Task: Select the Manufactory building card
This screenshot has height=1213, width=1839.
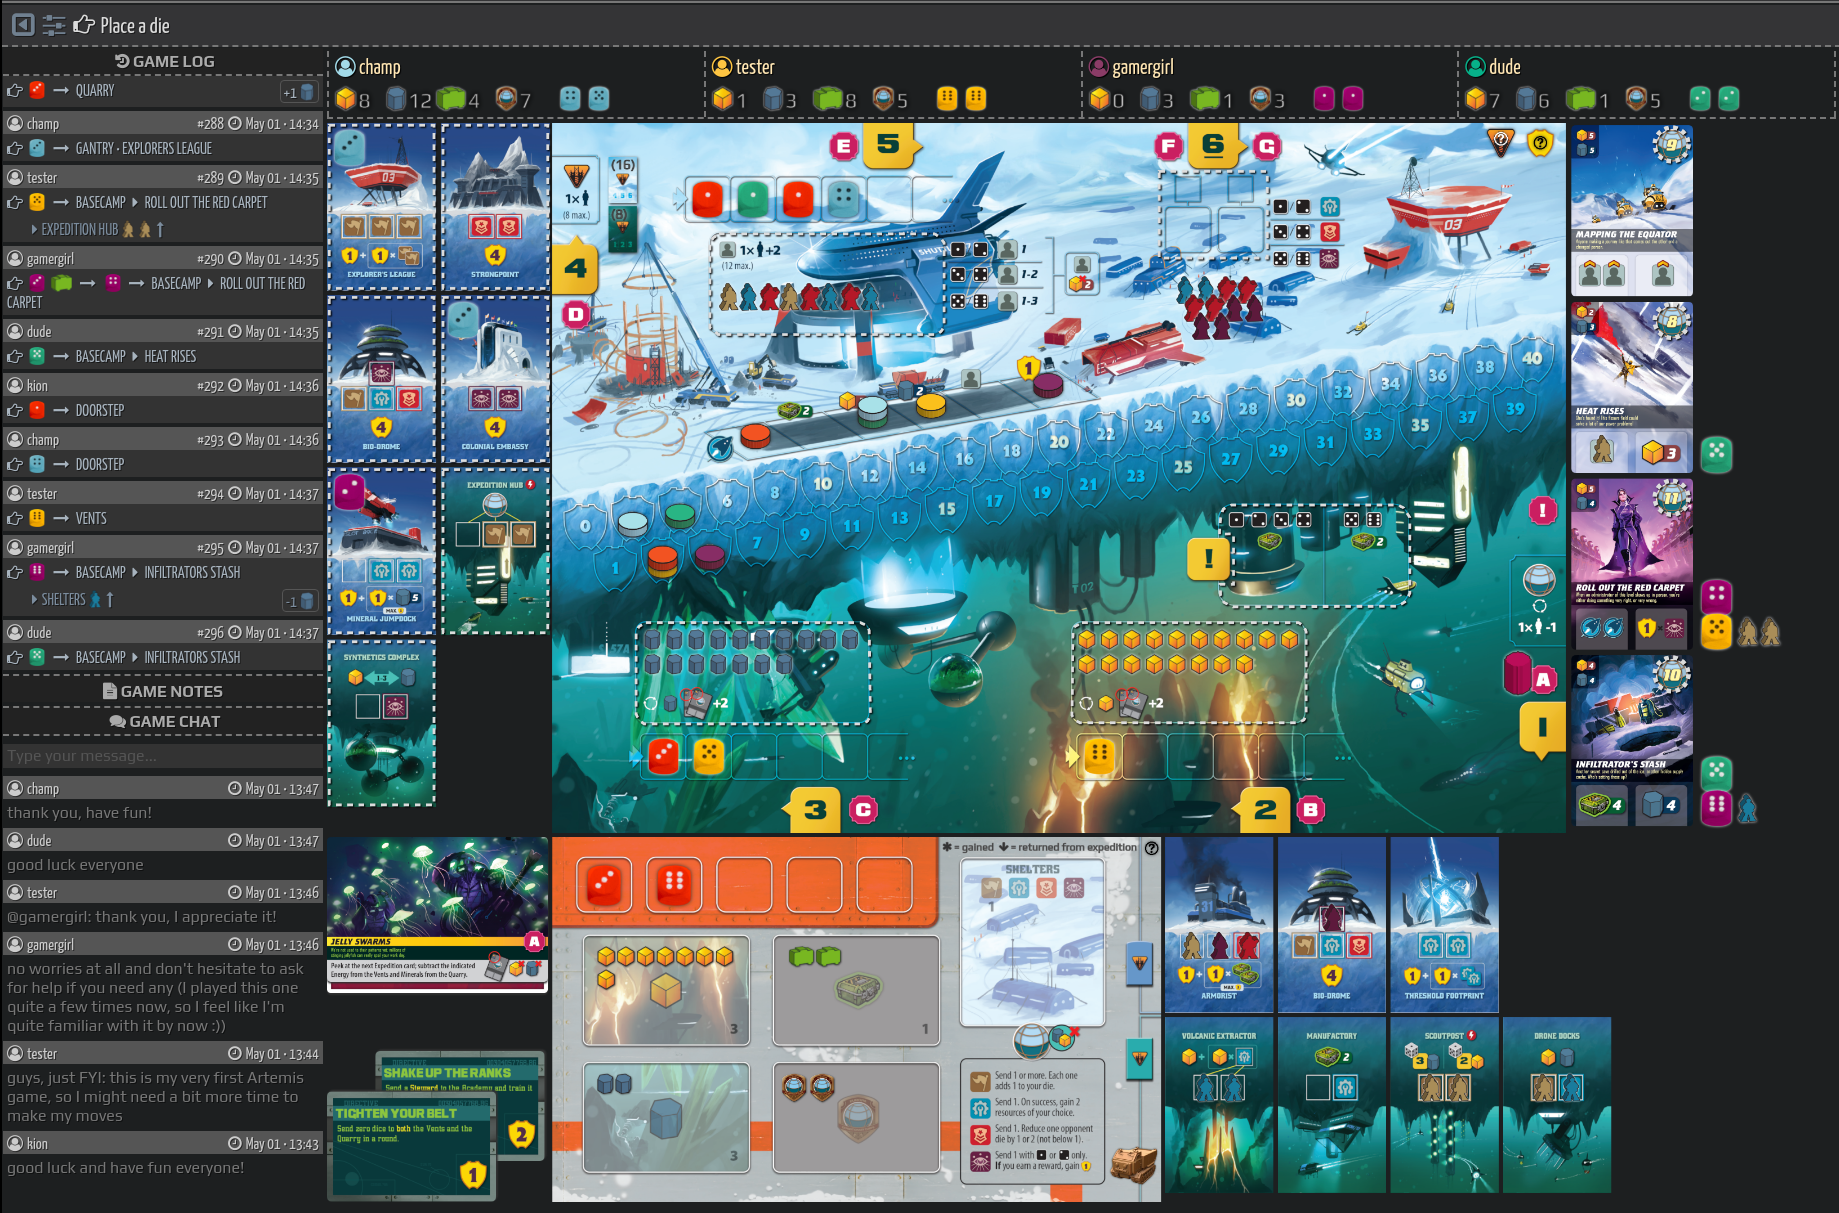Action: [x=1331, y=1105]
